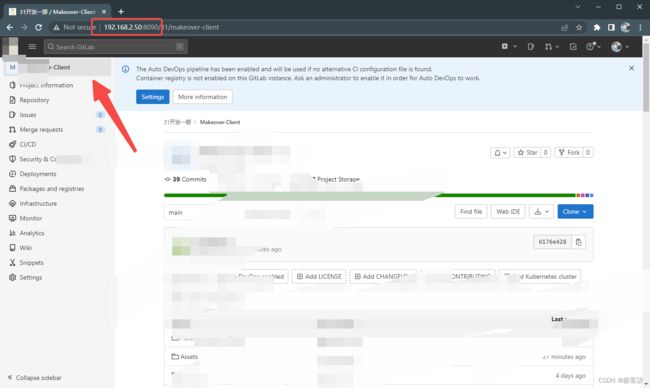Open the download source code dropdown
The height and width of the screenshot is (388, 650).
[x=541, y=211]
